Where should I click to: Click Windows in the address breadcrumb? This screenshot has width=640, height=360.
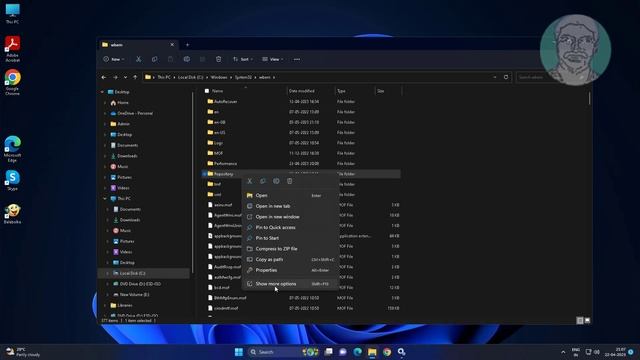click(219, 77)
